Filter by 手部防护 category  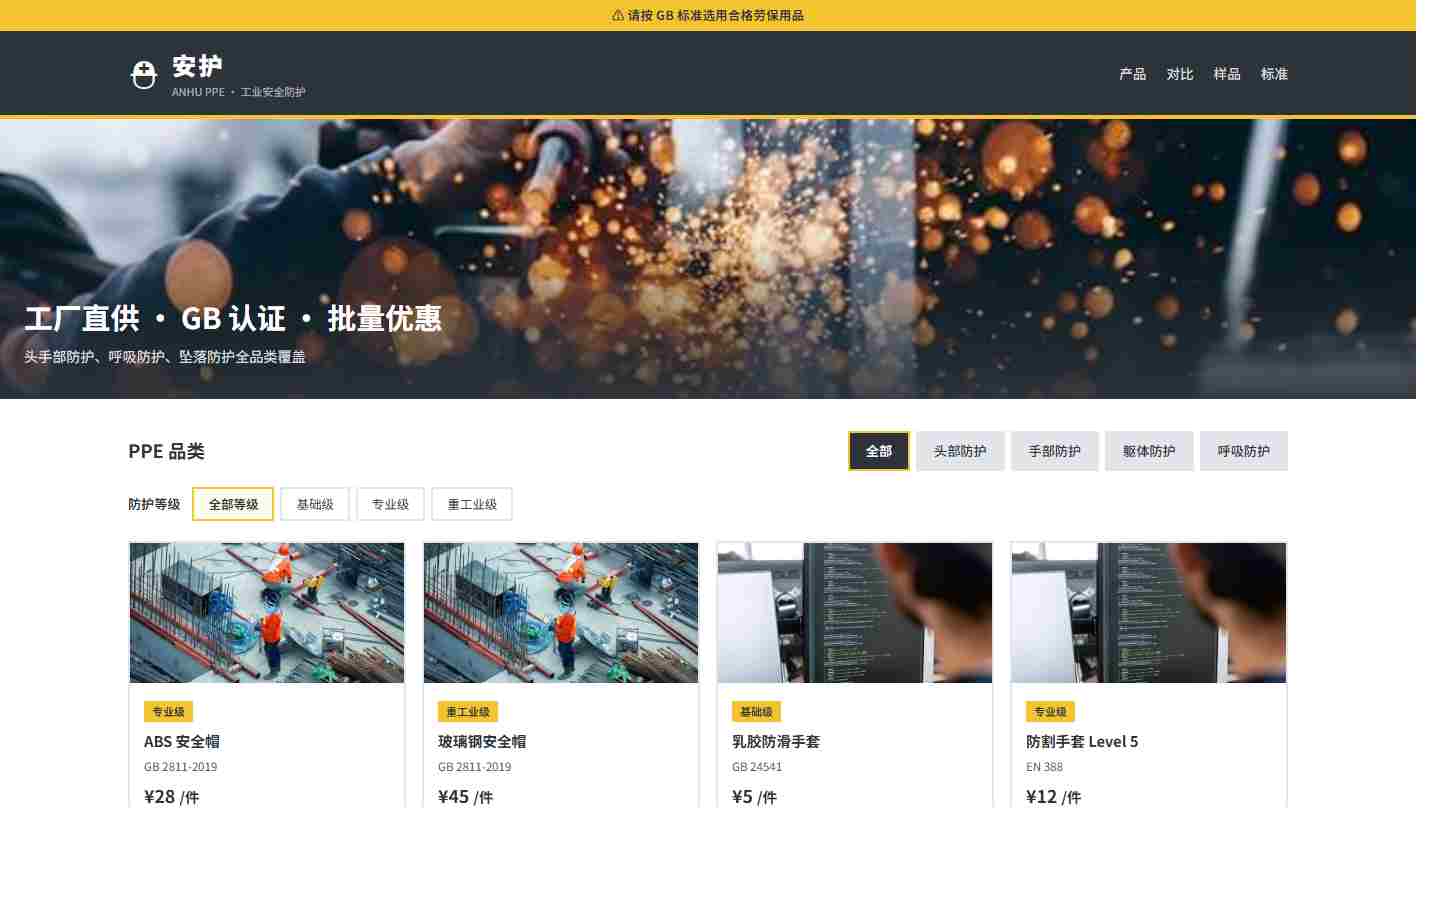(x=1055, y=451)
